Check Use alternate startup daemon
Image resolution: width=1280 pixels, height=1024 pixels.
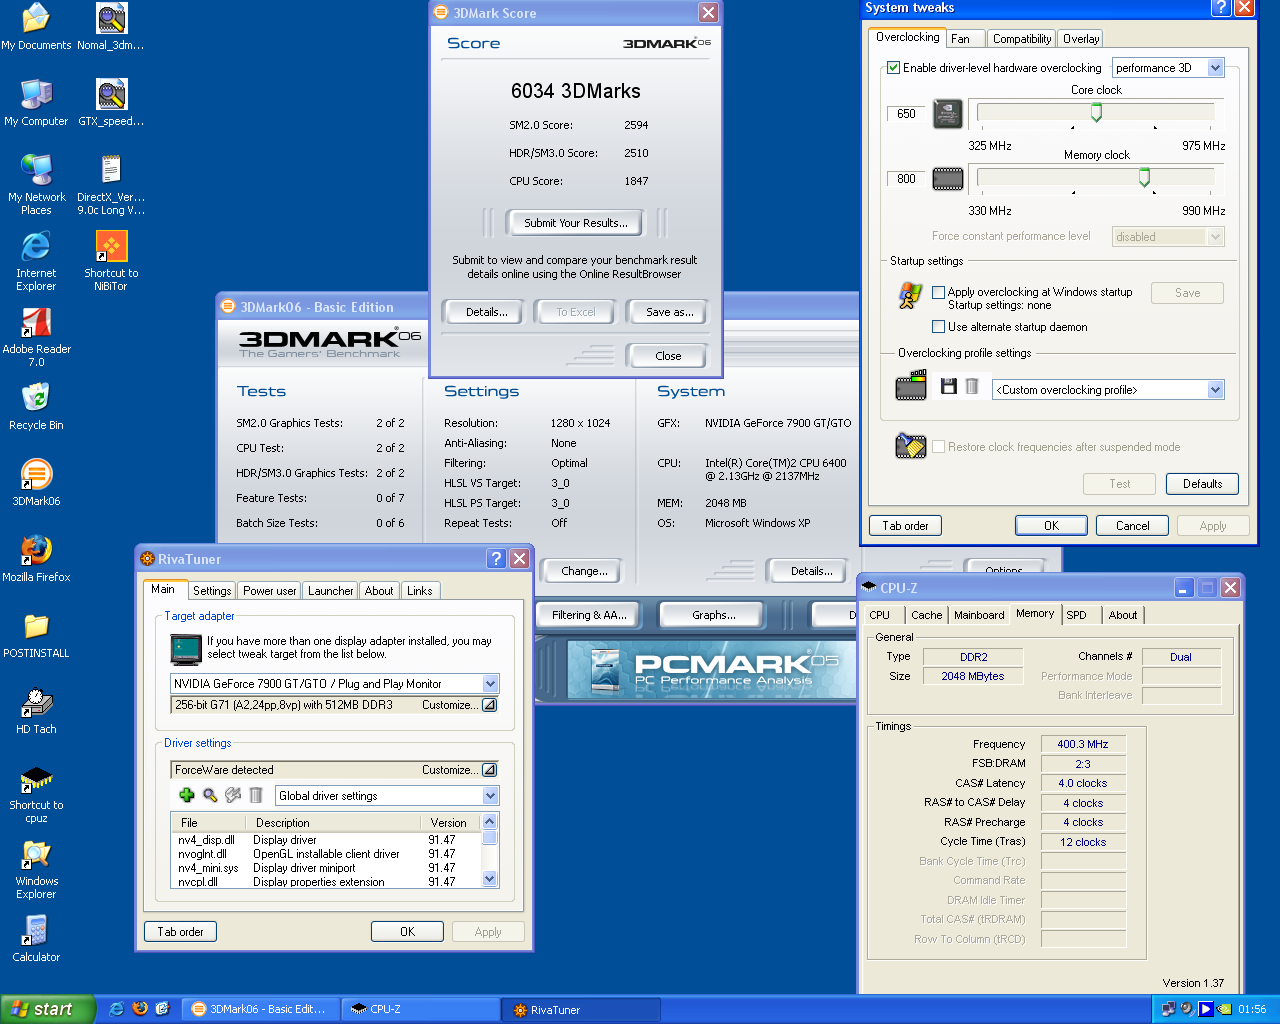(938, 326)
